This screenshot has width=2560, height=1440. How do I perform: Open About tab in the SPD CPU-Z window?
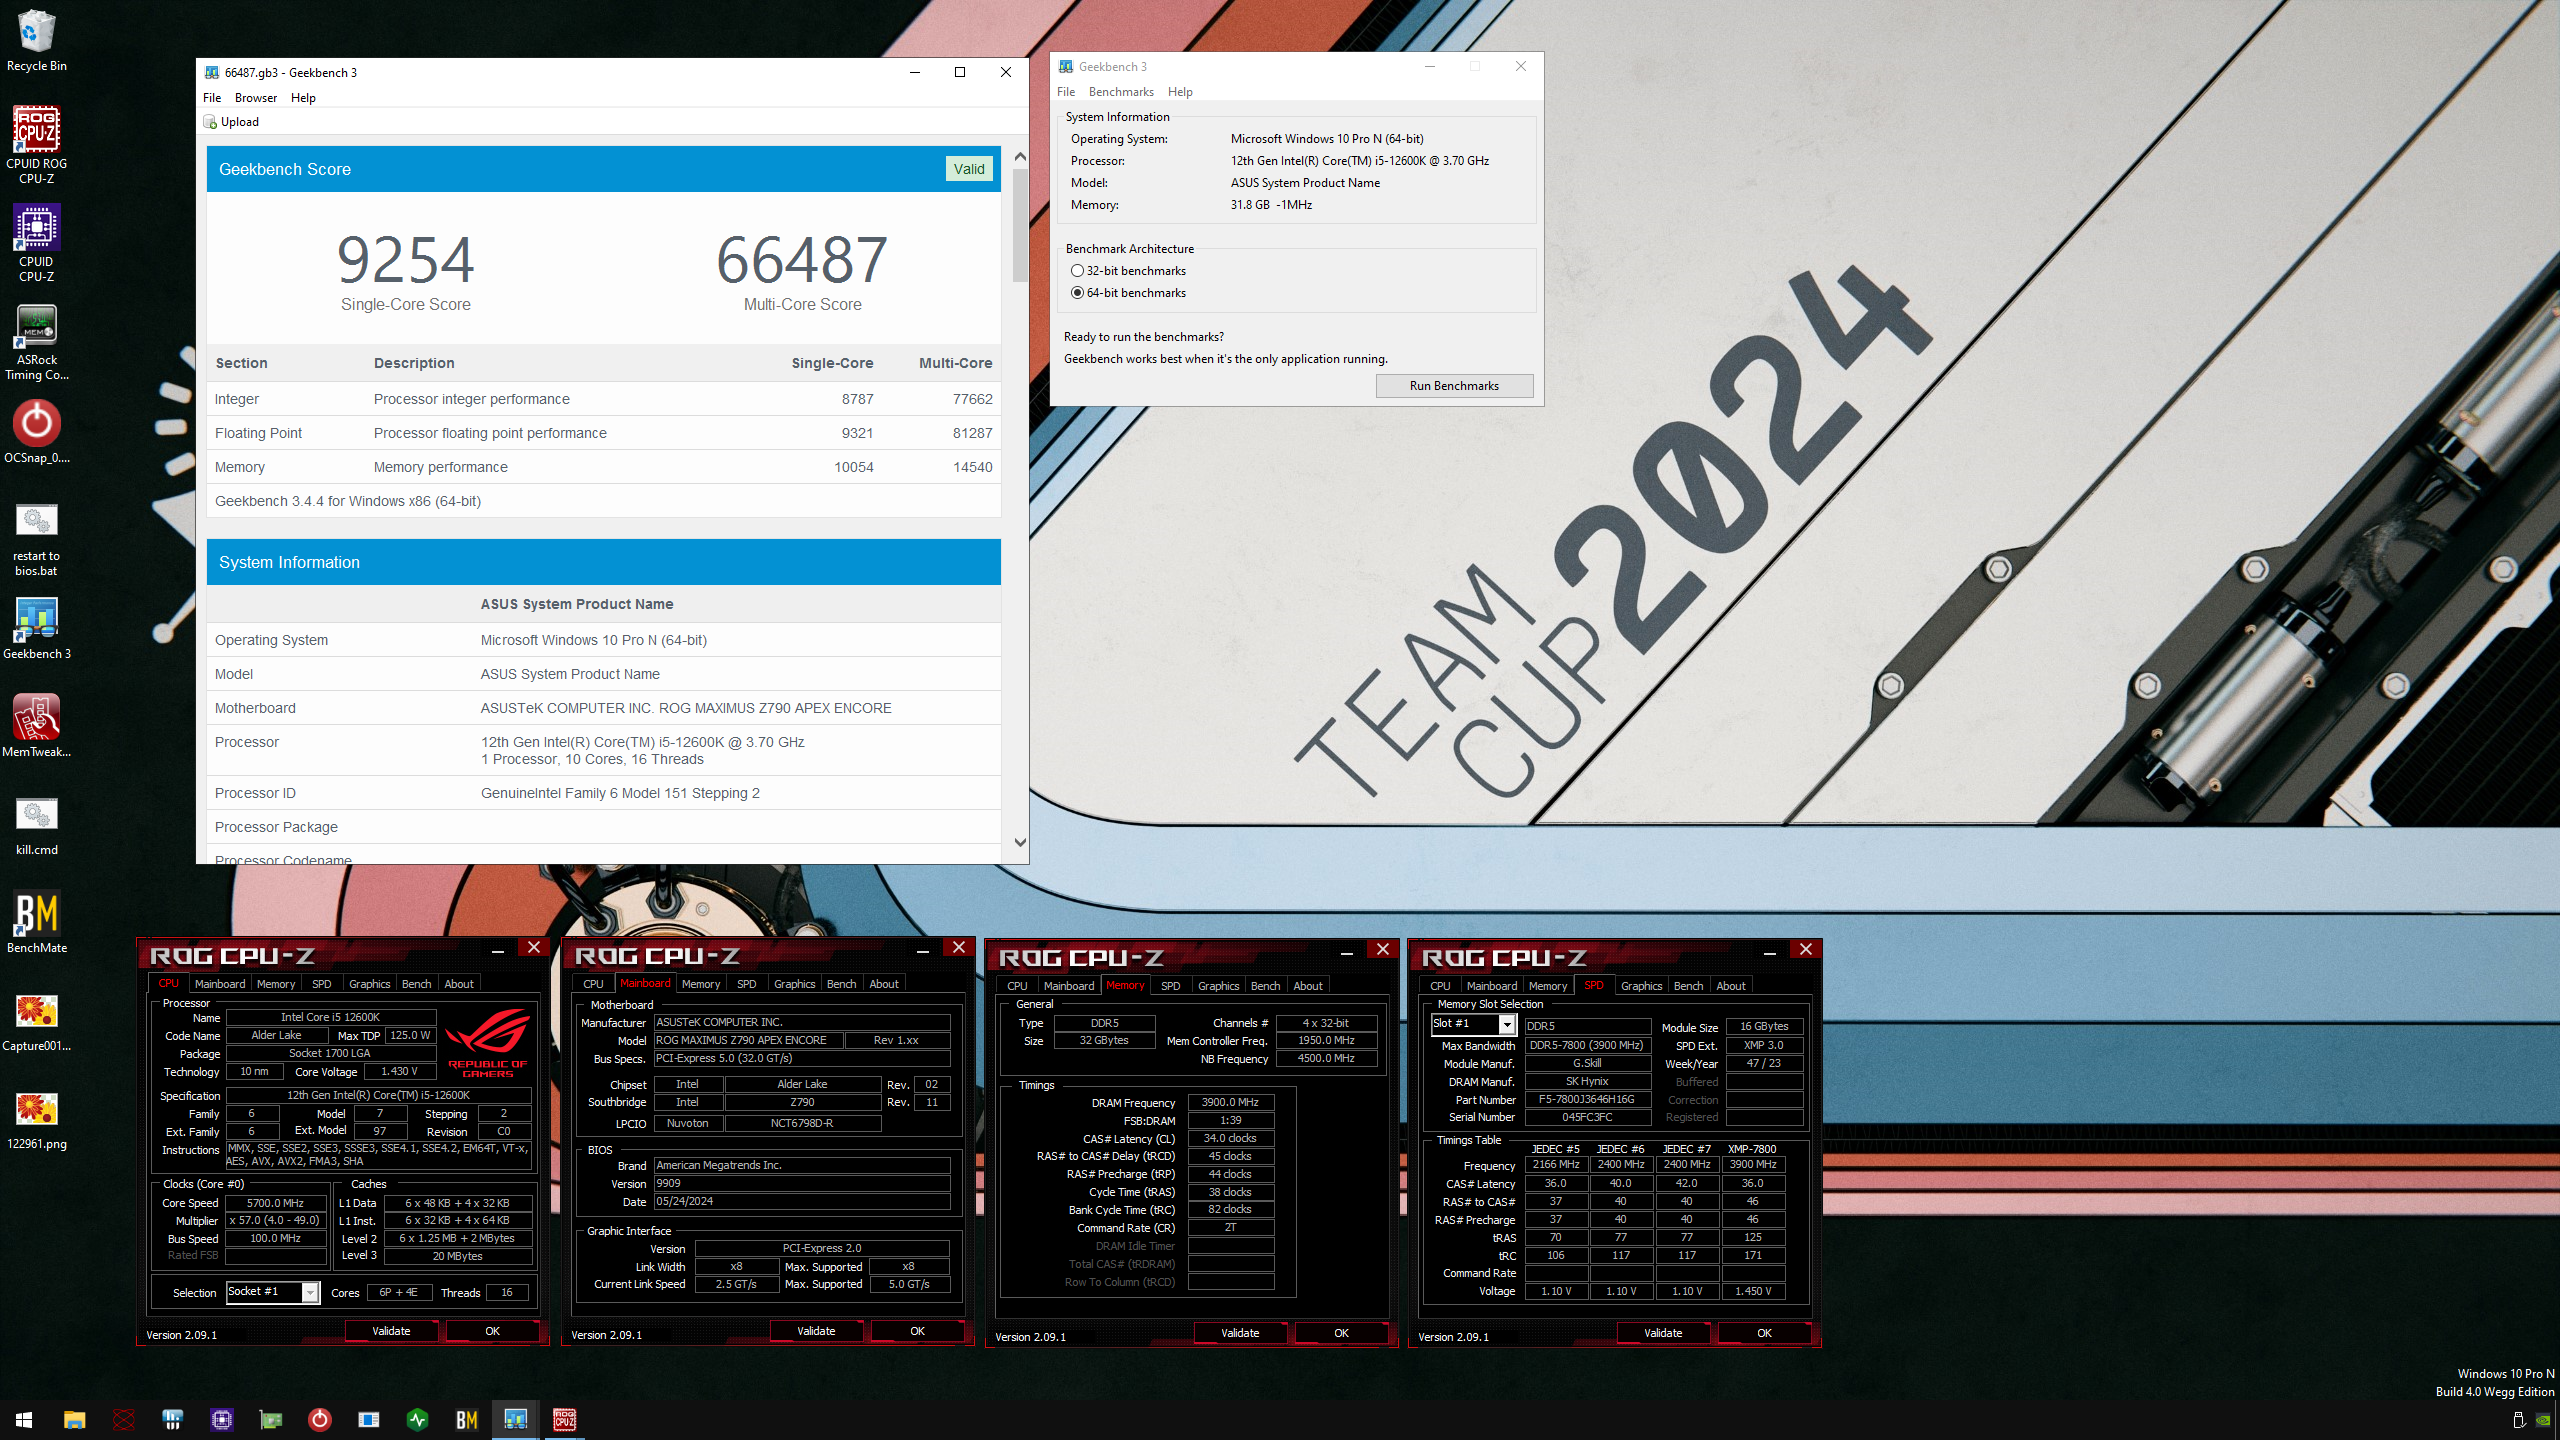(1731, 986)
